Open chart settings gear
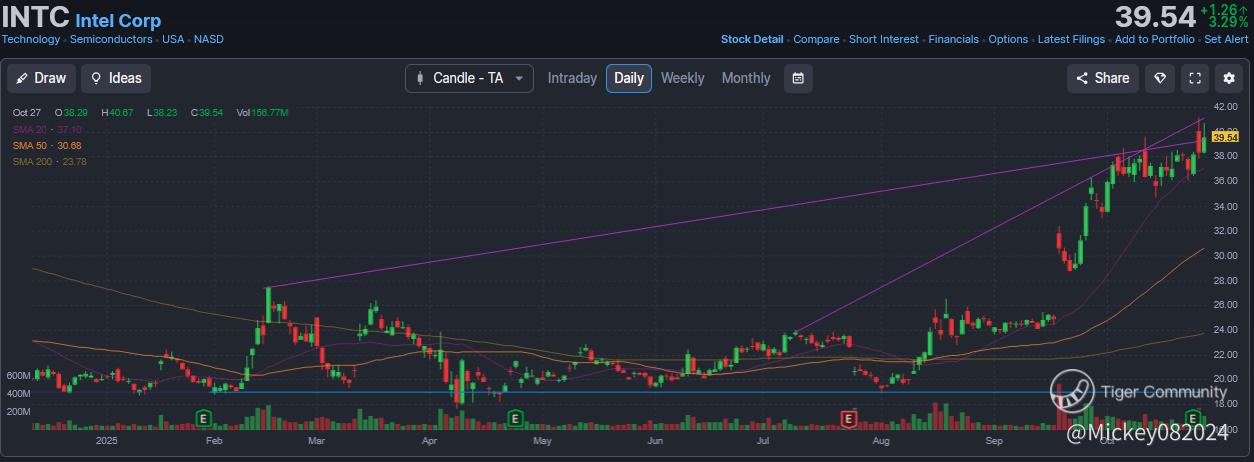 click(x=1229, y=78)
